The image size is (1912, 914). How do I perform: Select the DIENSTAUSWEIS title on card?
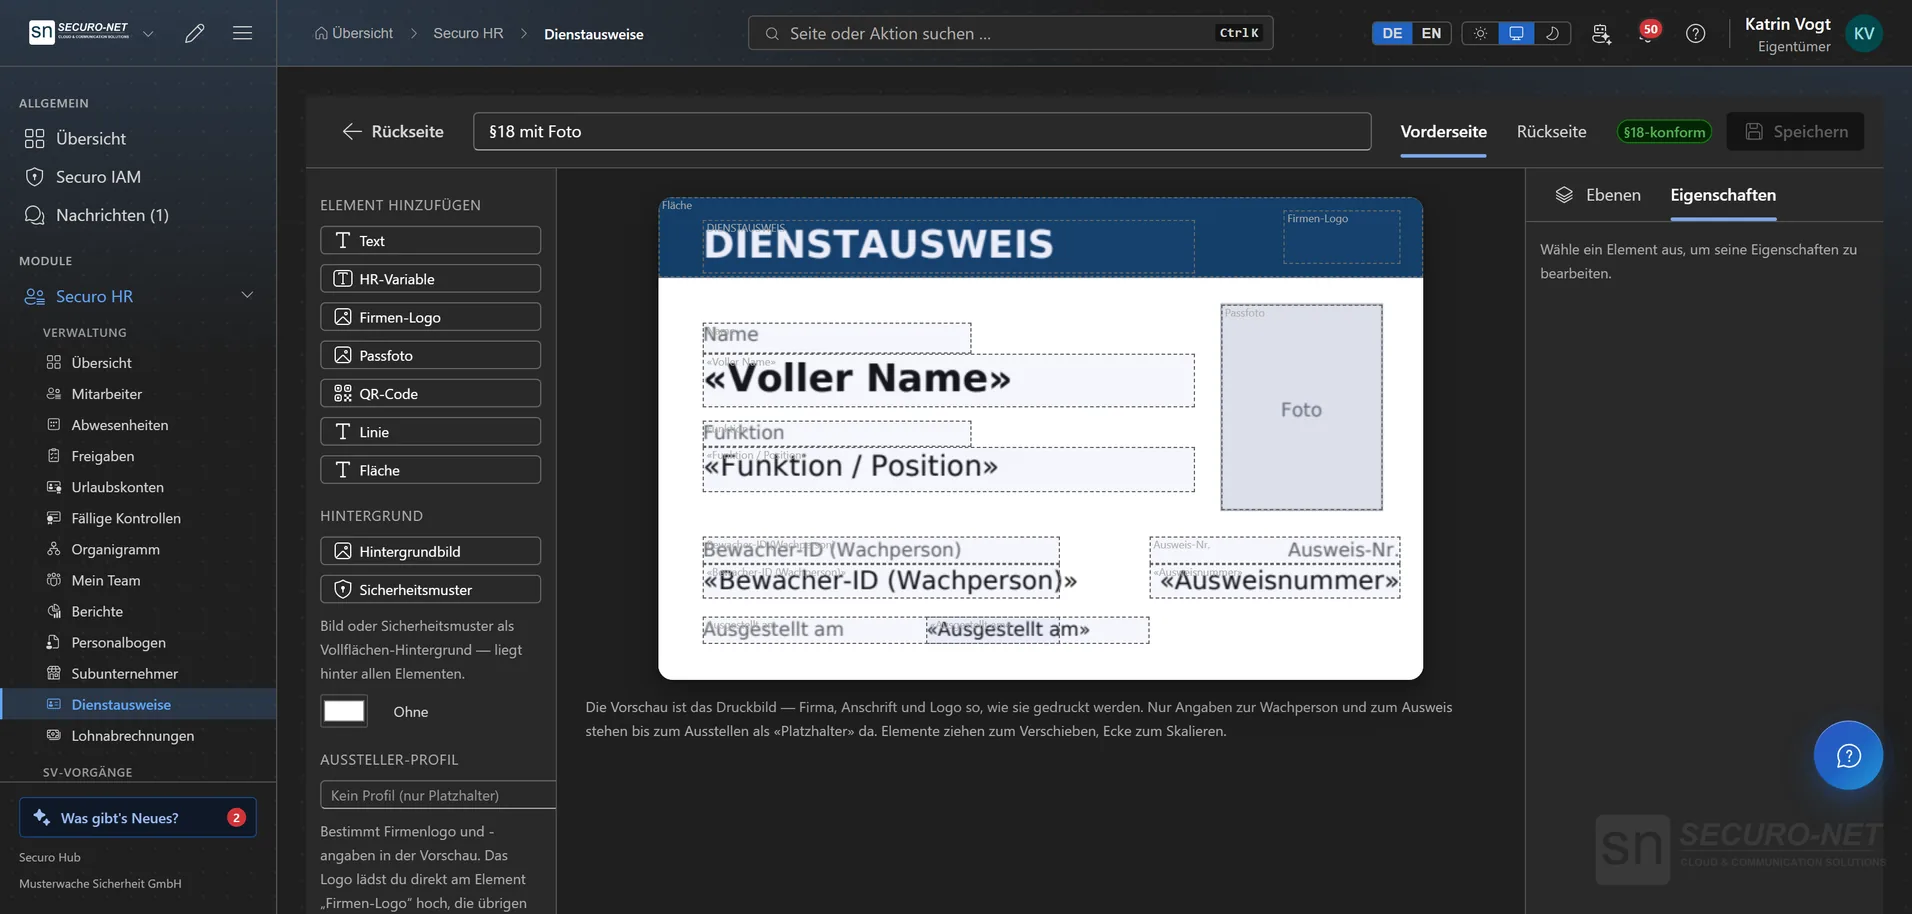point(948,246)
